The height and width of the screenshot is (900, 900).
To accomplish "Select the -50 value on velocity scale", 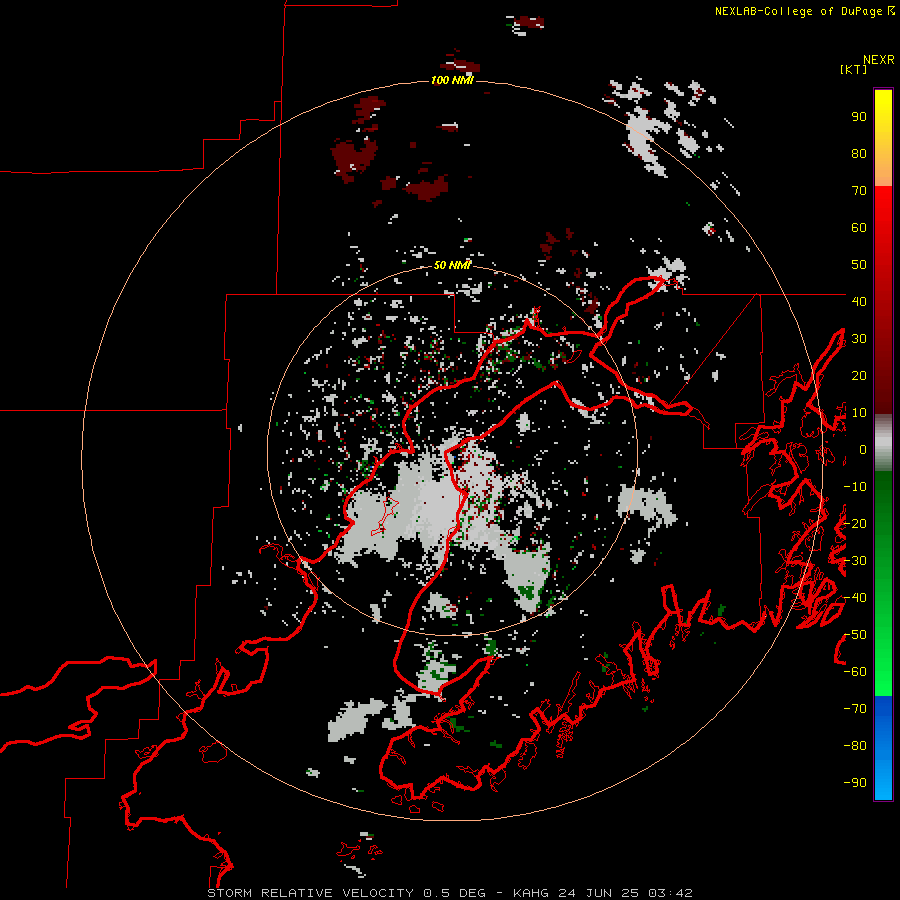I will (x=855, y=635).
